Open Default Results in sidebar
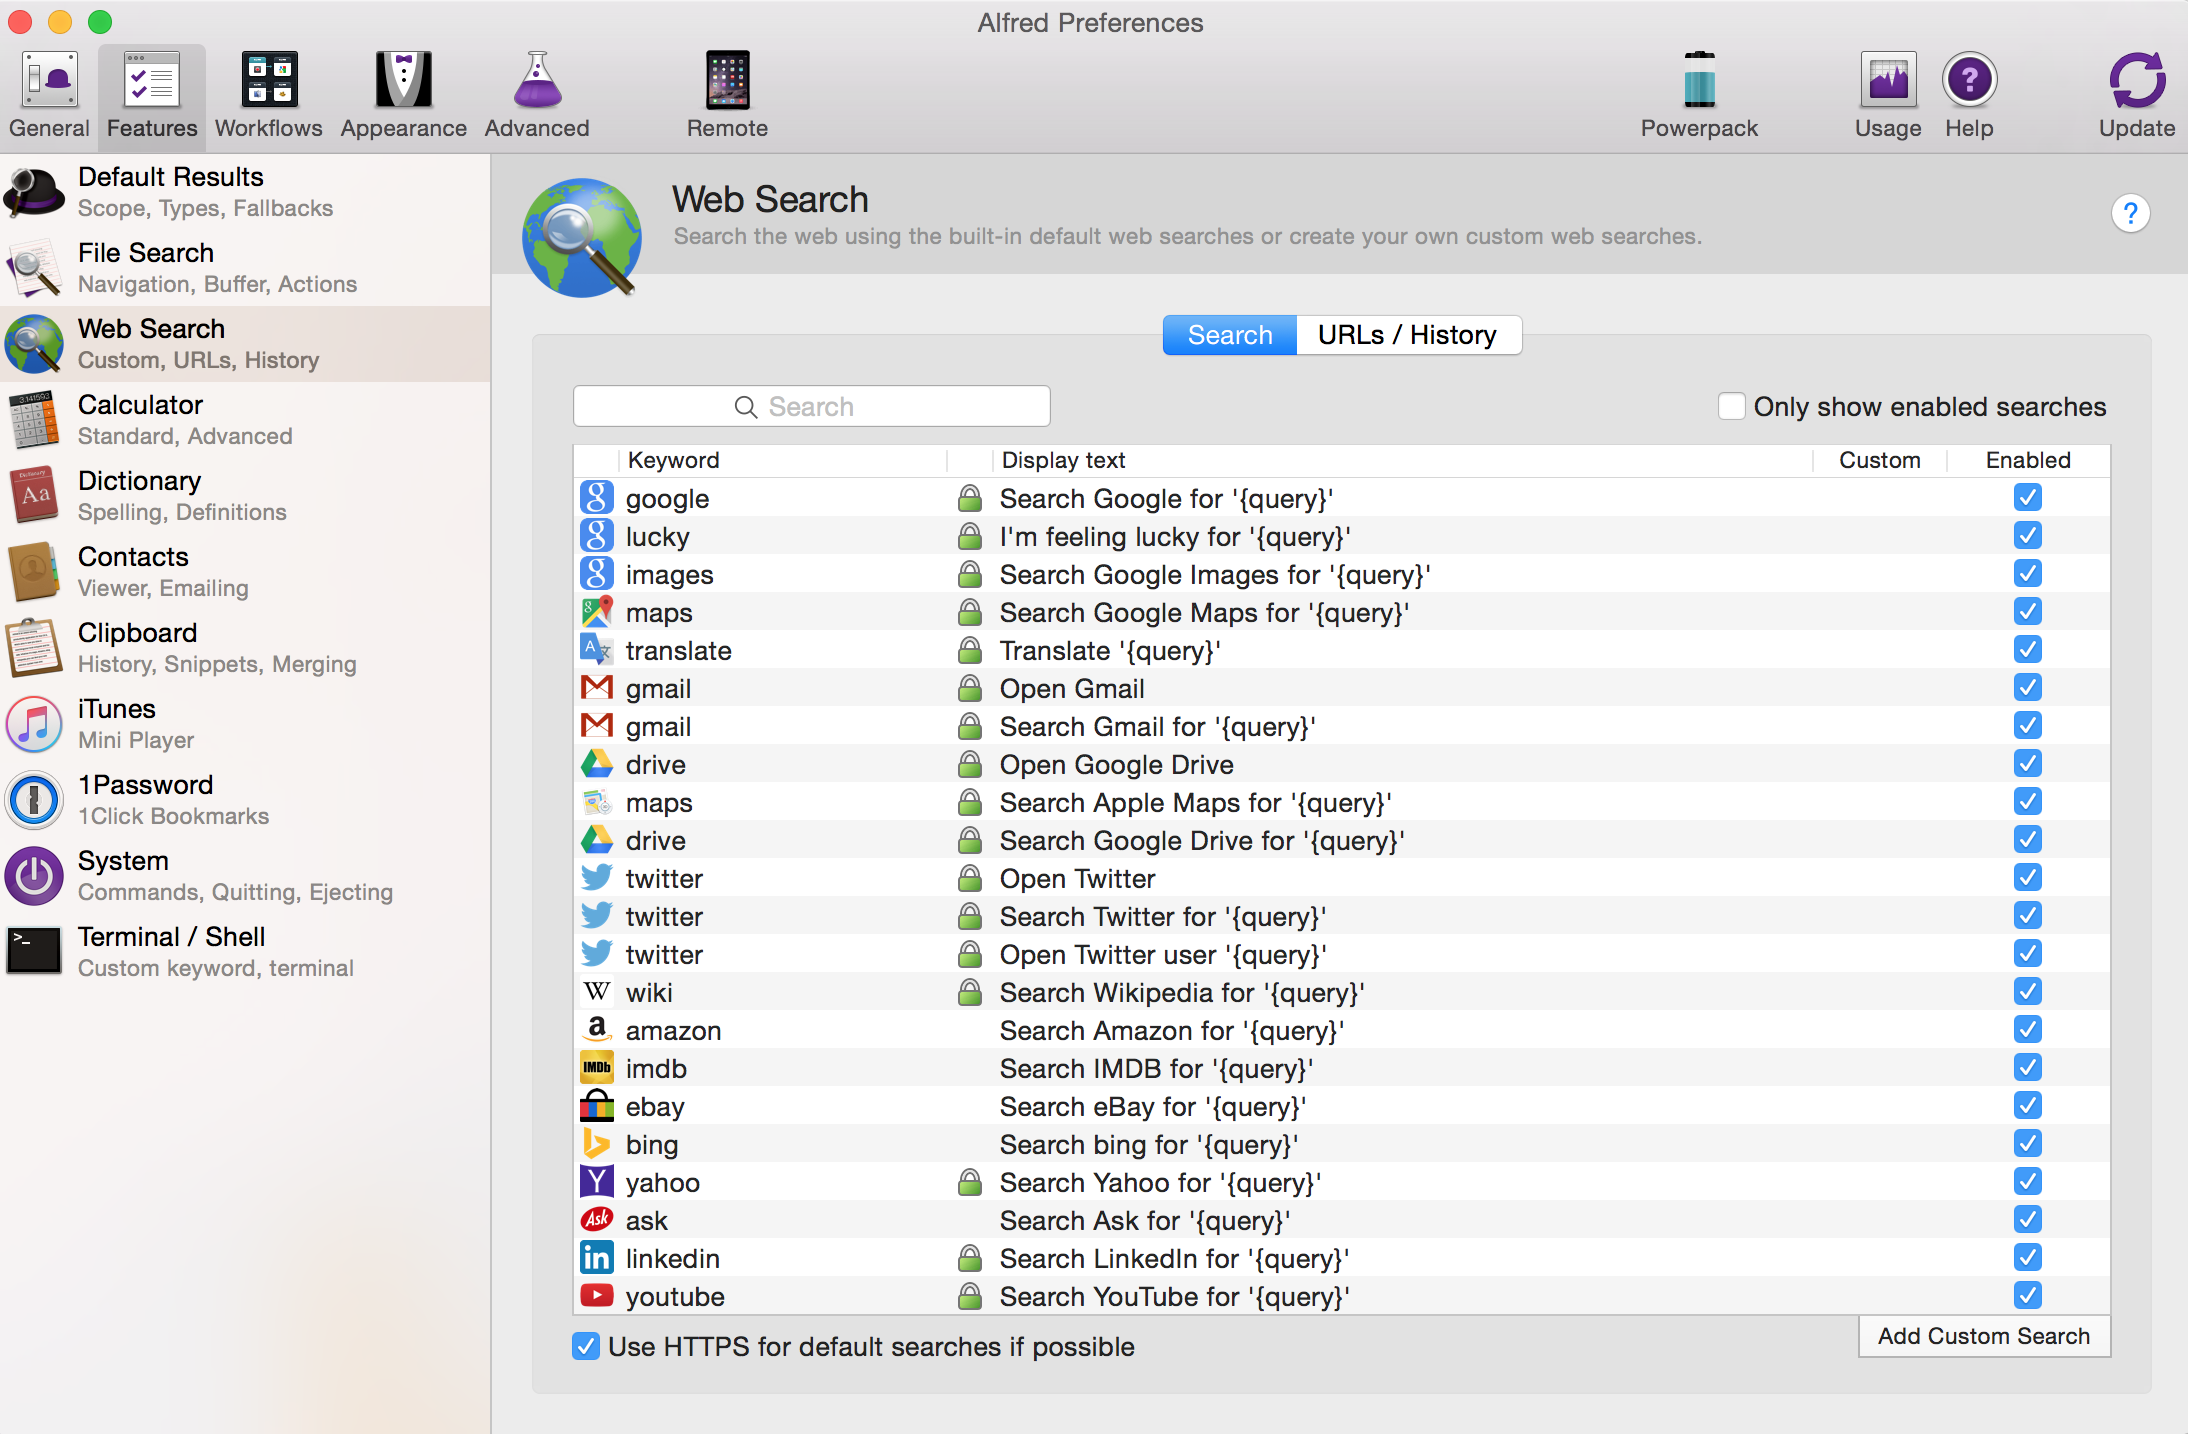This screenshot has height=1434, width=2188. pos(245,192)
